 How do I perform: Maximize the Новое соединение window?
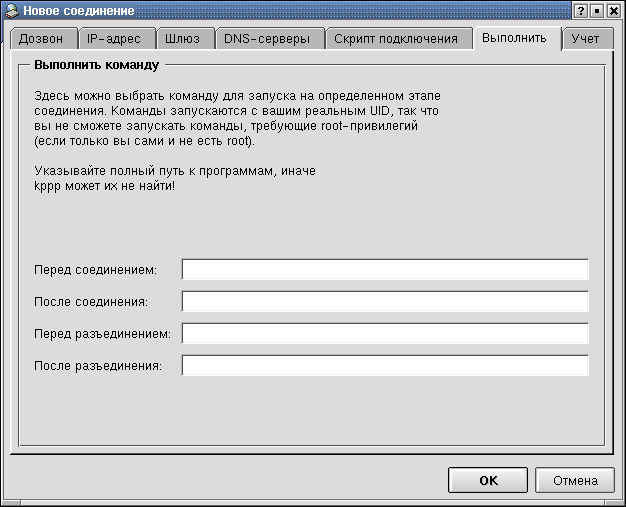tap(597, 10)
